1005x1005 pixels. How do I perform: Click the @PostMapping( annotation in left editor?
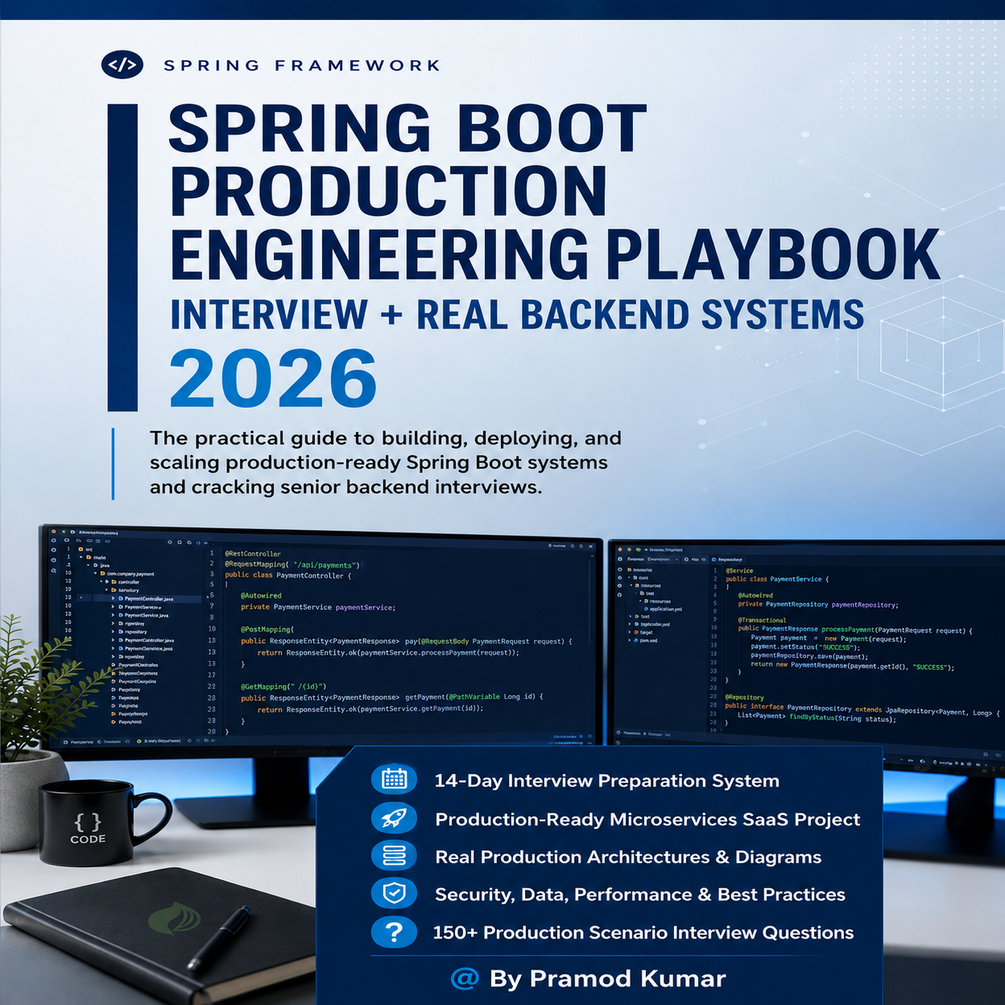coord(267,629)
